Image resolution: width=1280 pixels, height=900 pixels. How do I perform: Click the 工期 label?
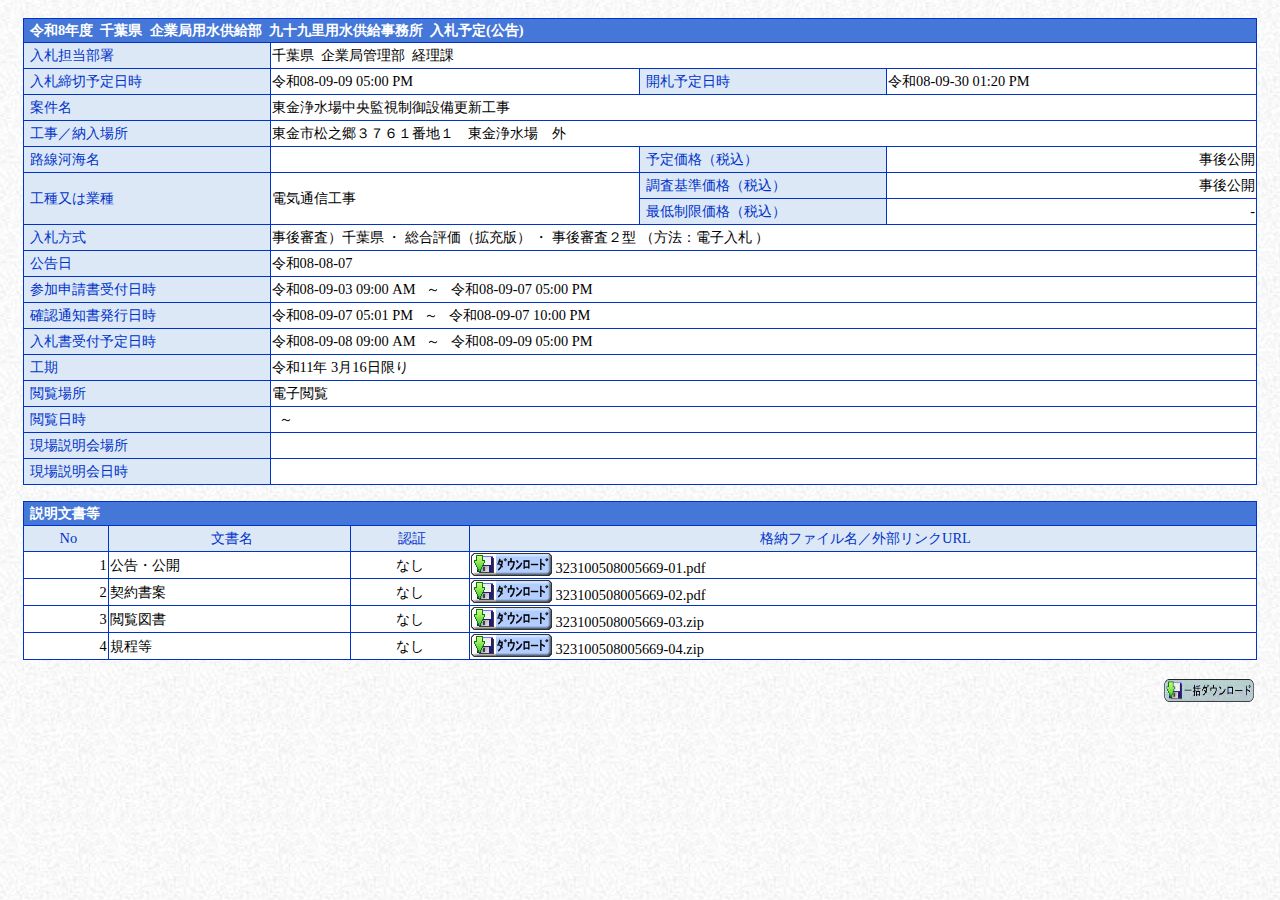147,368
